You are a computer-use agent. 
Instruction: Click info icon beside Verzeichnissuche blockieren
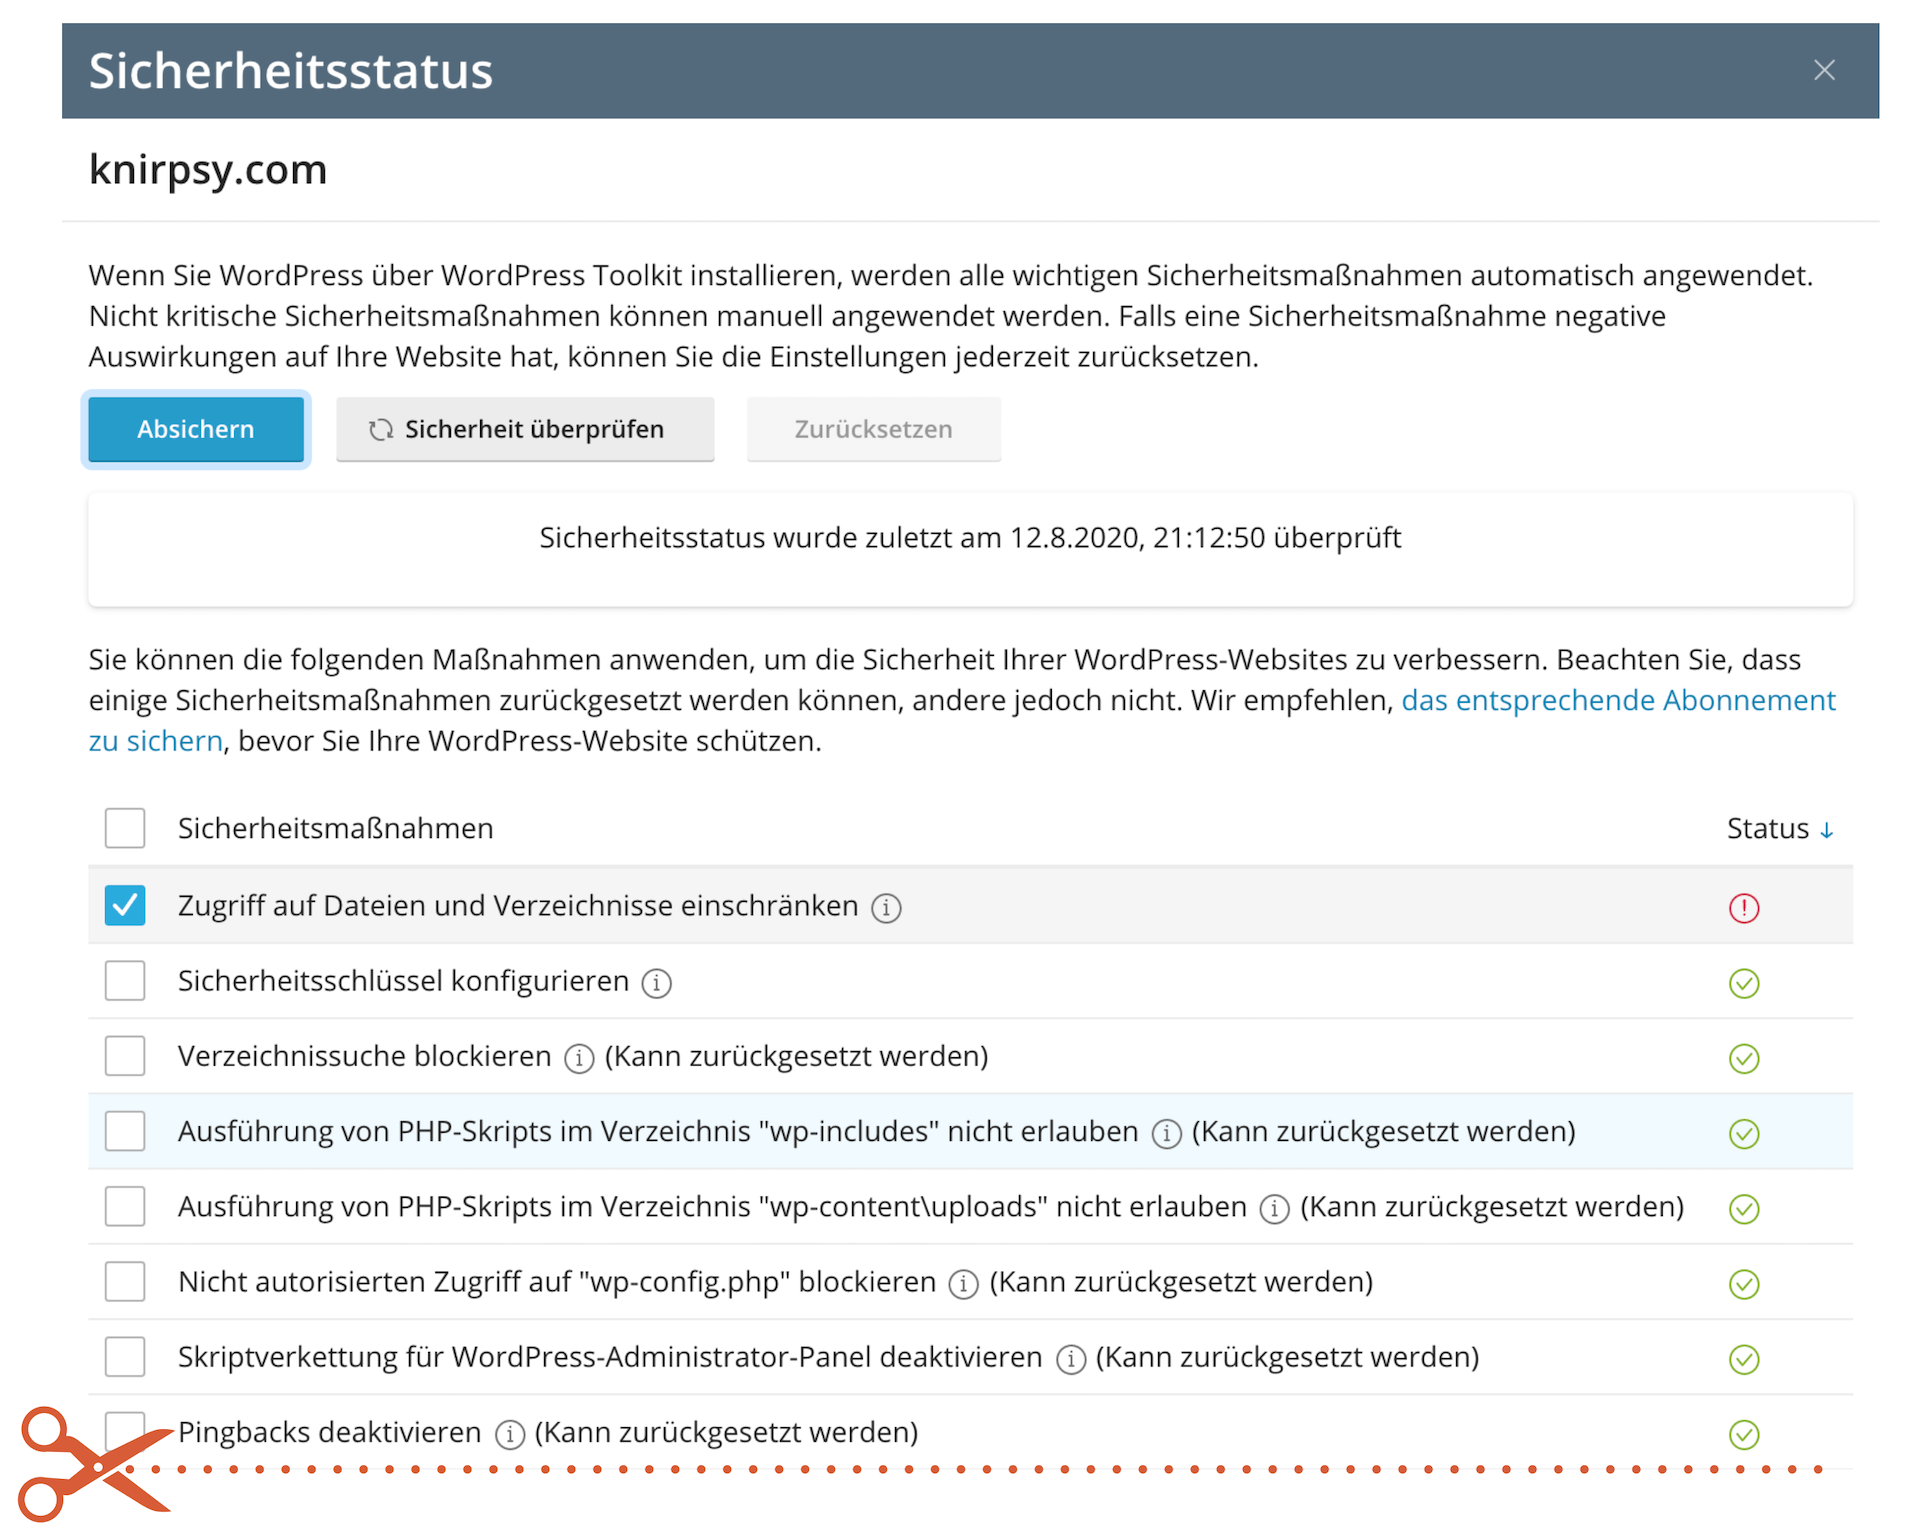click(579, 1059)
